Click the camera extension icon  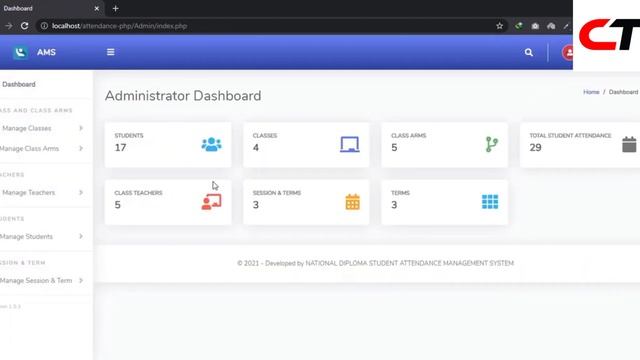[535, 26]
